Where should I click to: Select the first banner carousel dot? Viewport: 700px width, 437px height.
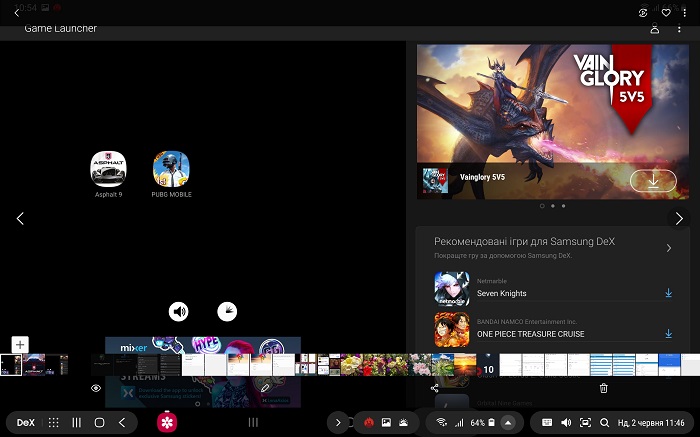pyautogui.click(x=542, y=206)
